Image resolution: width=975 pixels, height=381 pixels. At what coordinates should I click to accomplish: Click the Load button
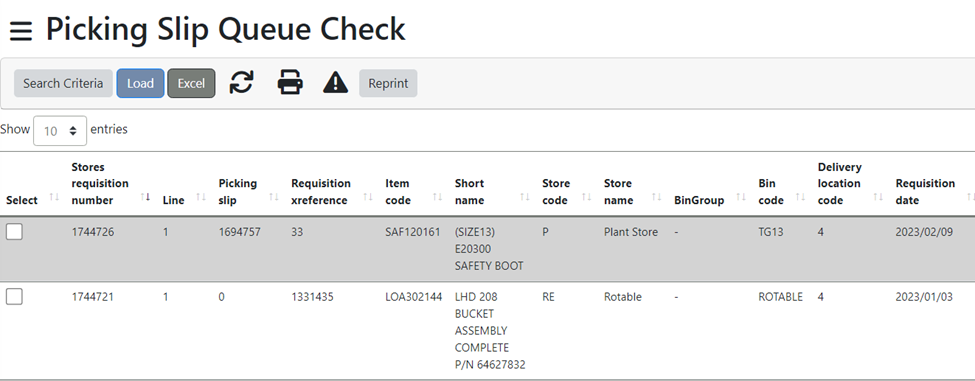coord(141,83)
